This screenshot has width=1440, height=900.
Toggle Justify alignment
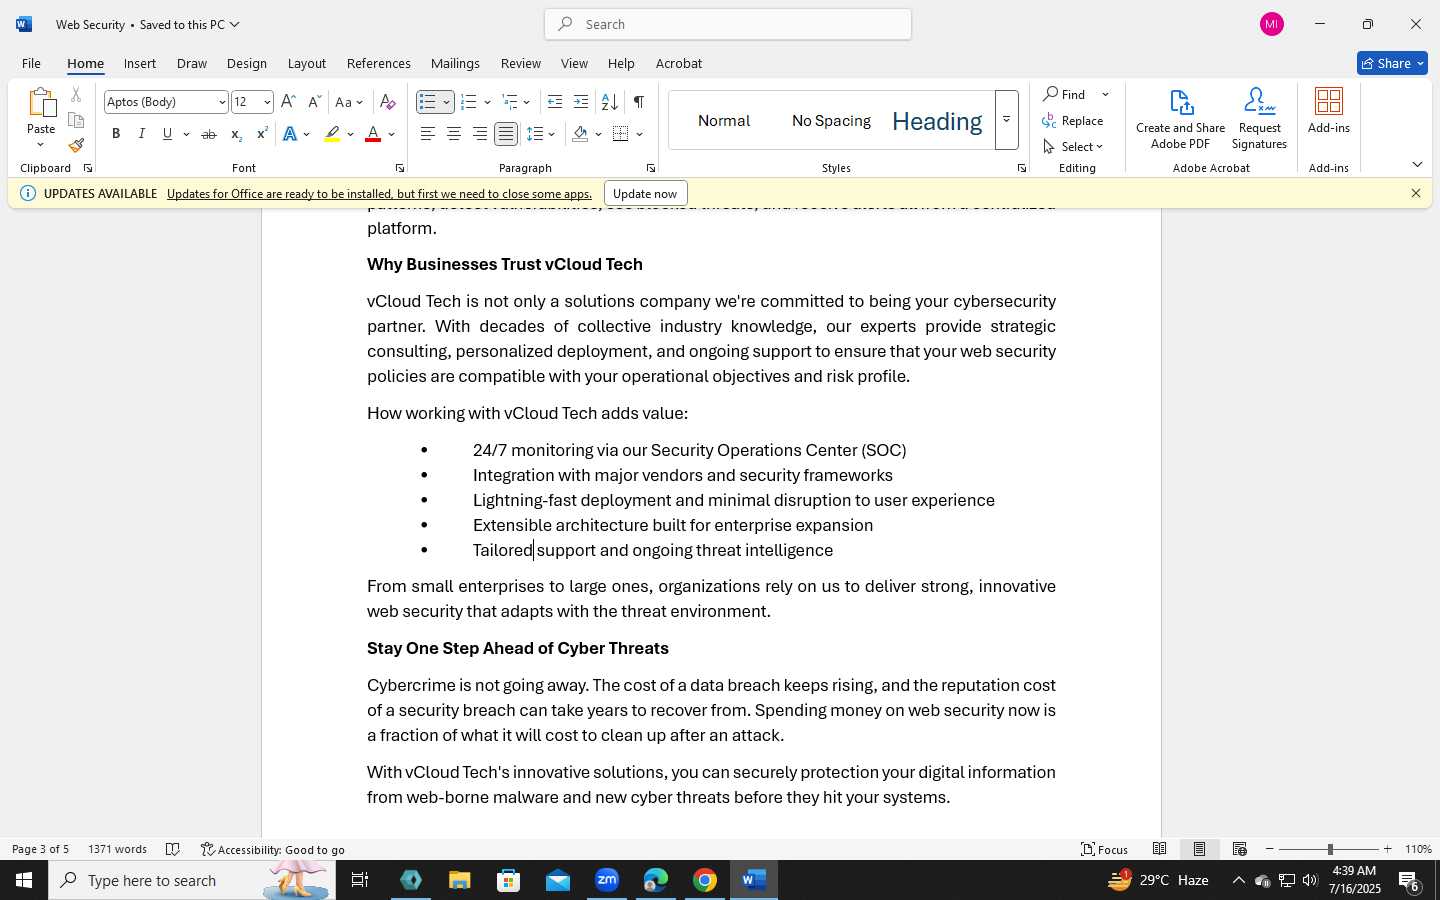pyautogui.click(x=506, y=134)
